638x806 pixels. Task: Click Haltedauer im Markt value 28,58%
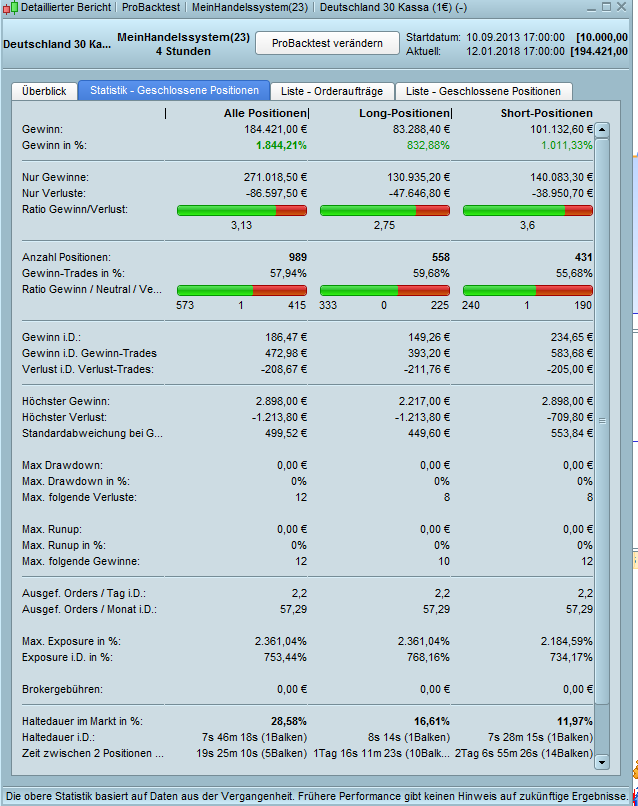click(x=289, y=721)
